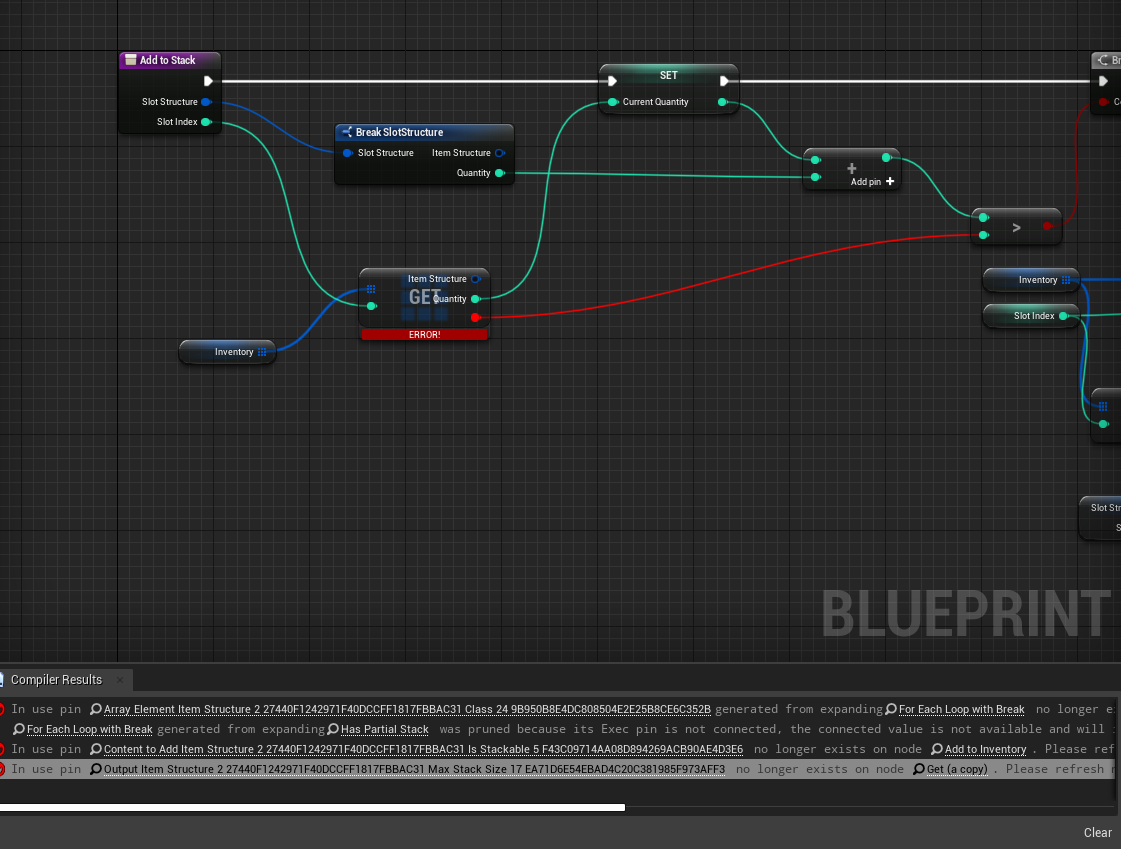The height and width of the screenshot is (849, 1121).
Task: Click Quantity output pin on GET node
Action: [476, 299]
